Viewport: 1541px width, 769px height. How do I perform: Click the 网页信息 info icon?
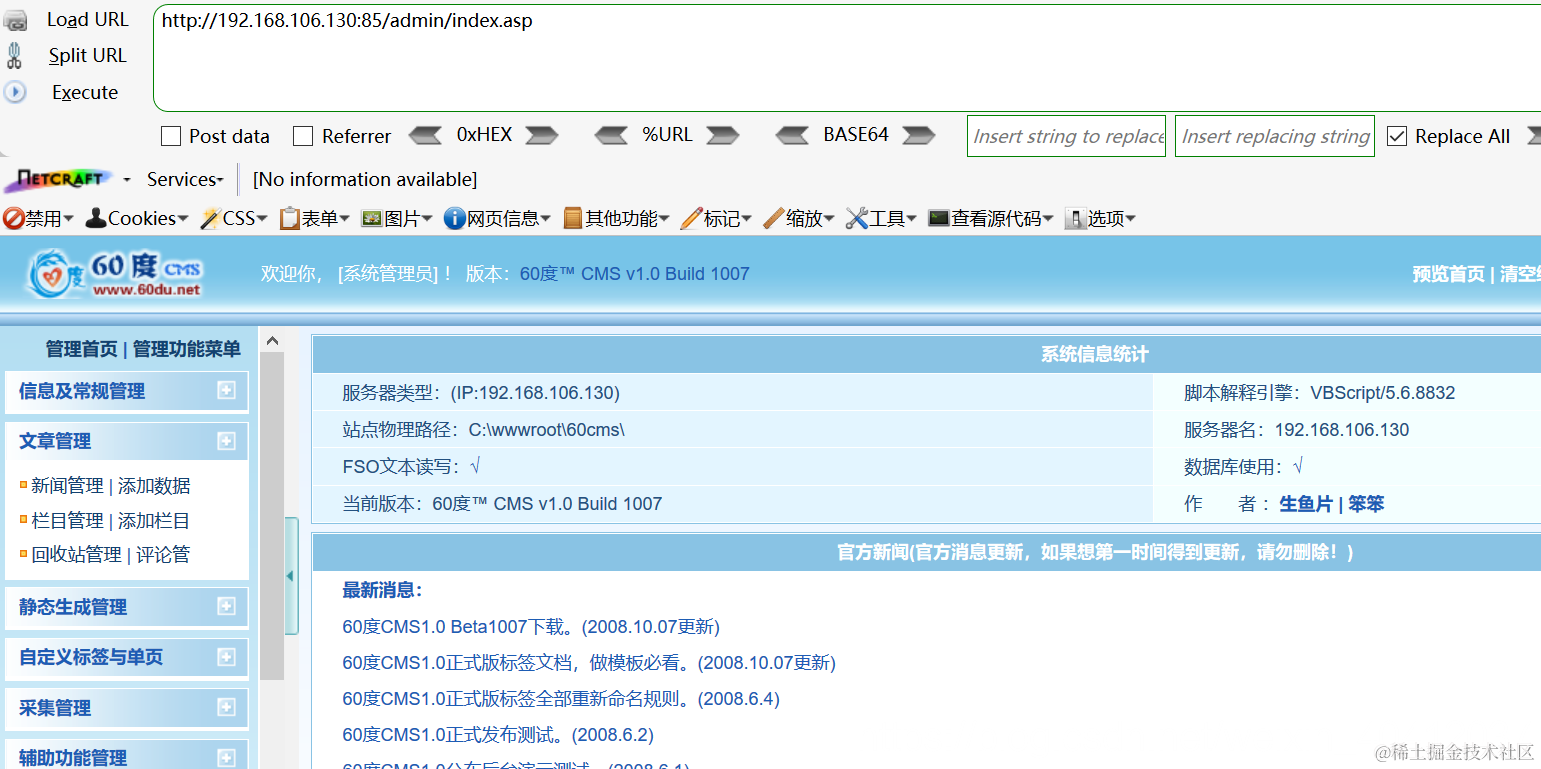point(454,218)
